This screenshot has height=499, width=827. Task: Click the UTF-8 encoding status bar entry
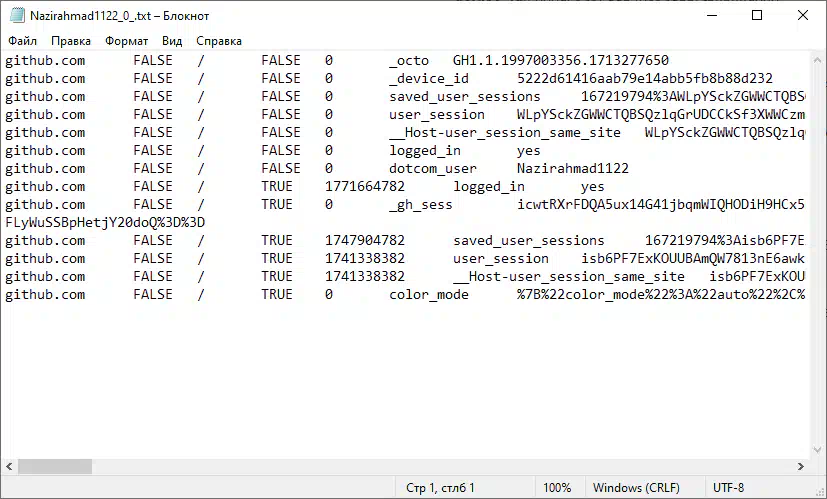click(728, 488)
